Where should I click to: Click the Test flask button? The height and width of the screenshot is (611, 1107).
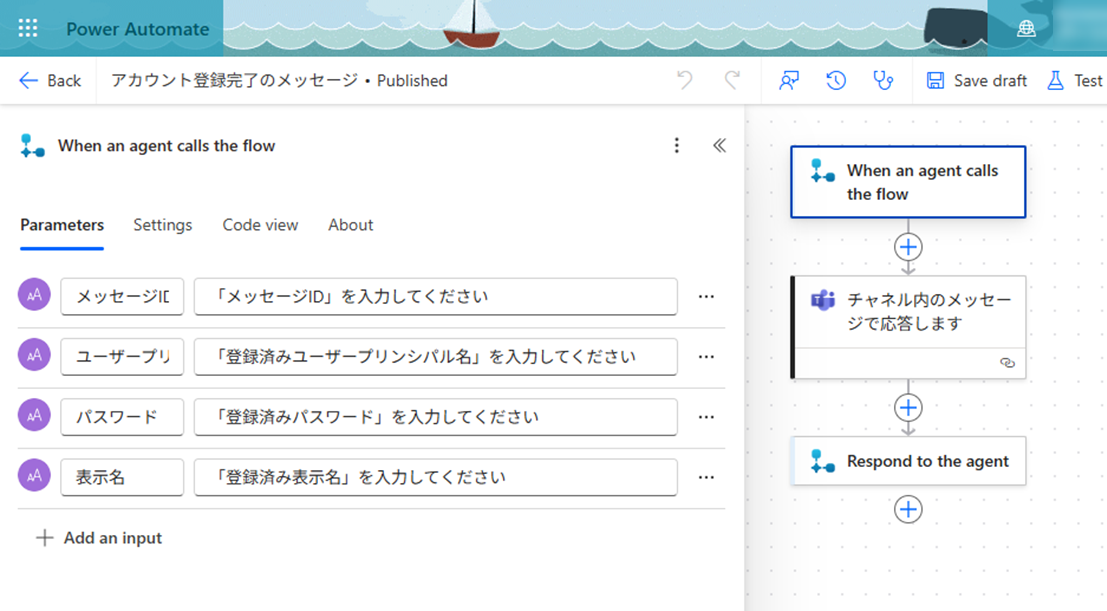1075,81
